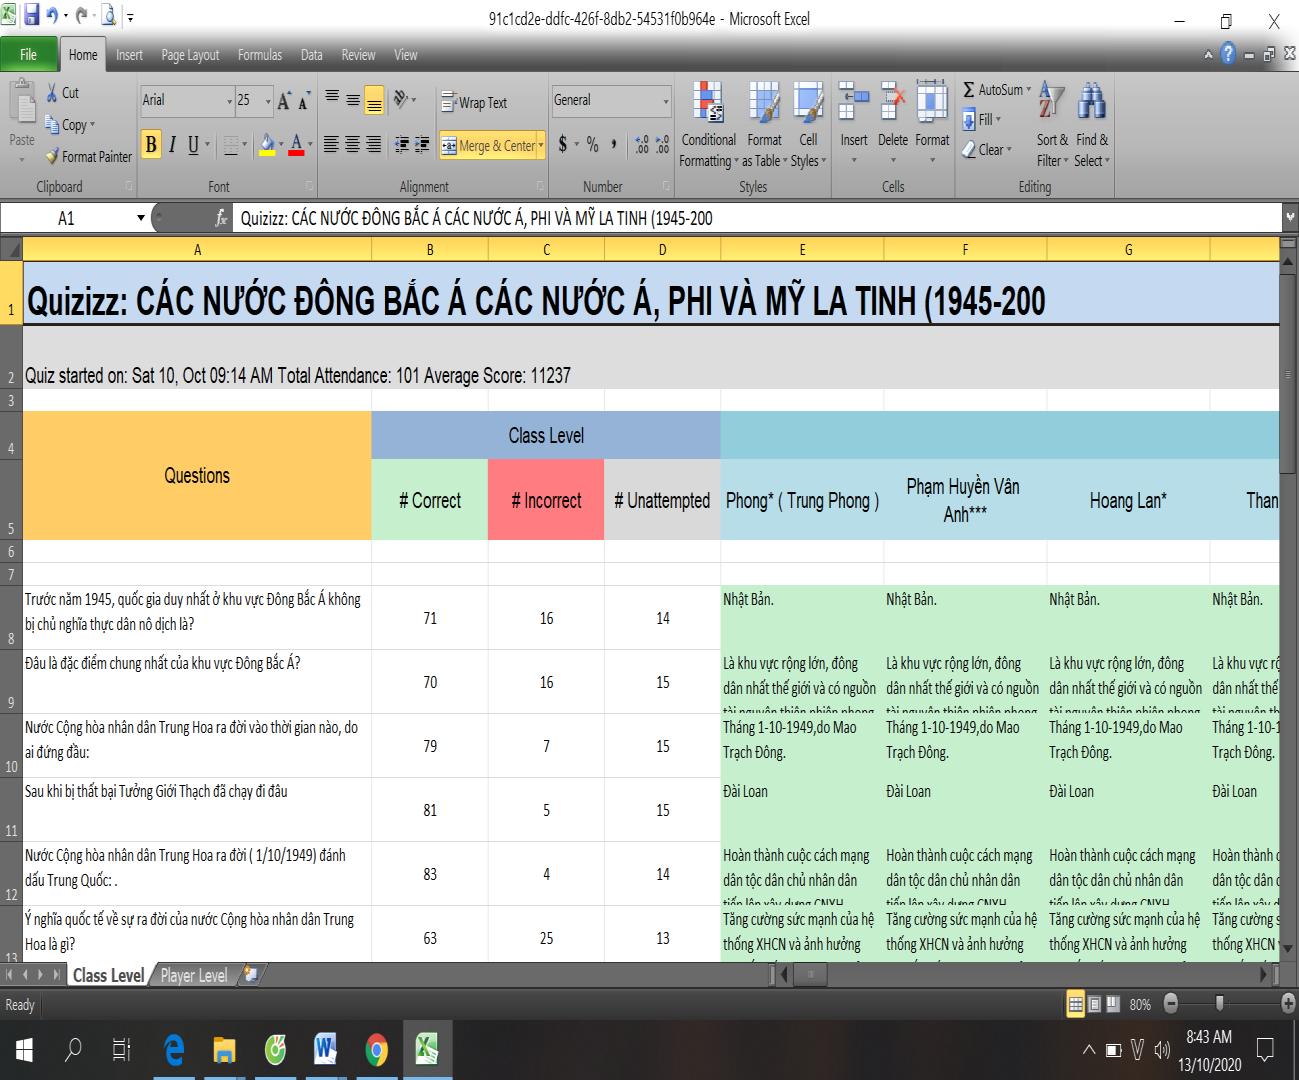
Task: Click inside the formula bar
Action: (x=758, y=218)
